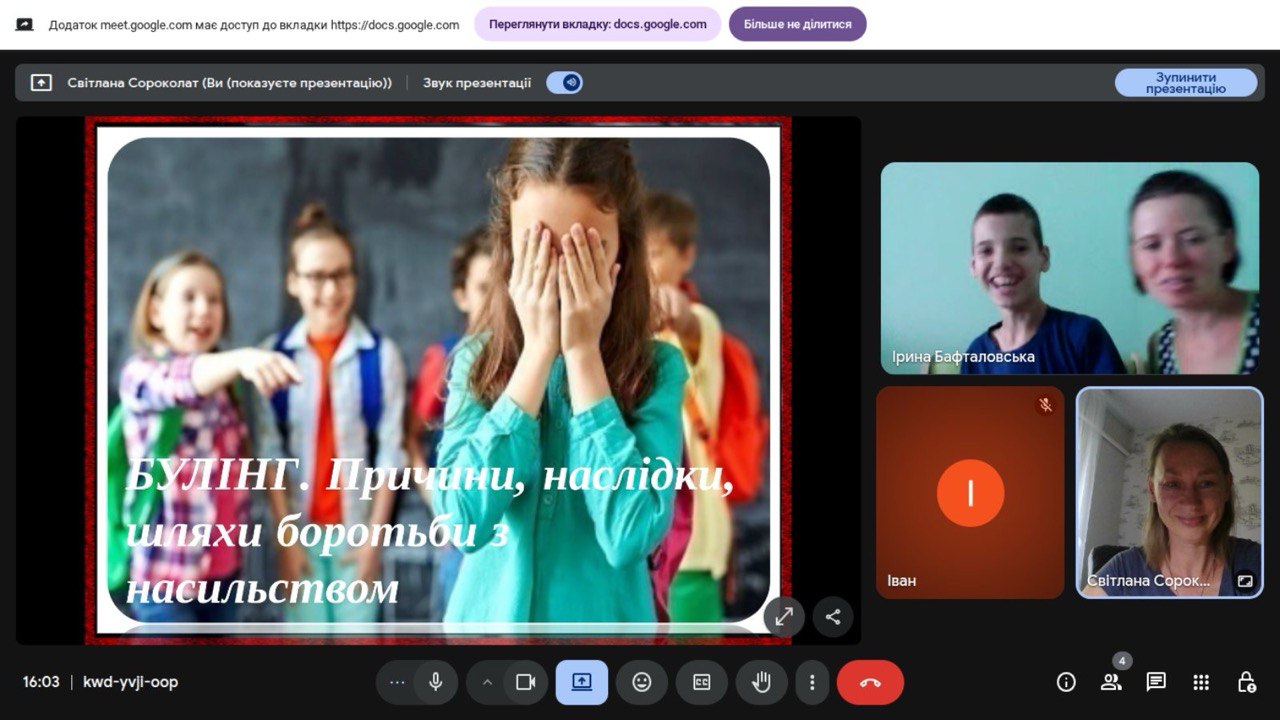Image resolution: width=1280 pixels, height=720 pixels.
Task: Open the chat panel
Action: coord(1156,682)
